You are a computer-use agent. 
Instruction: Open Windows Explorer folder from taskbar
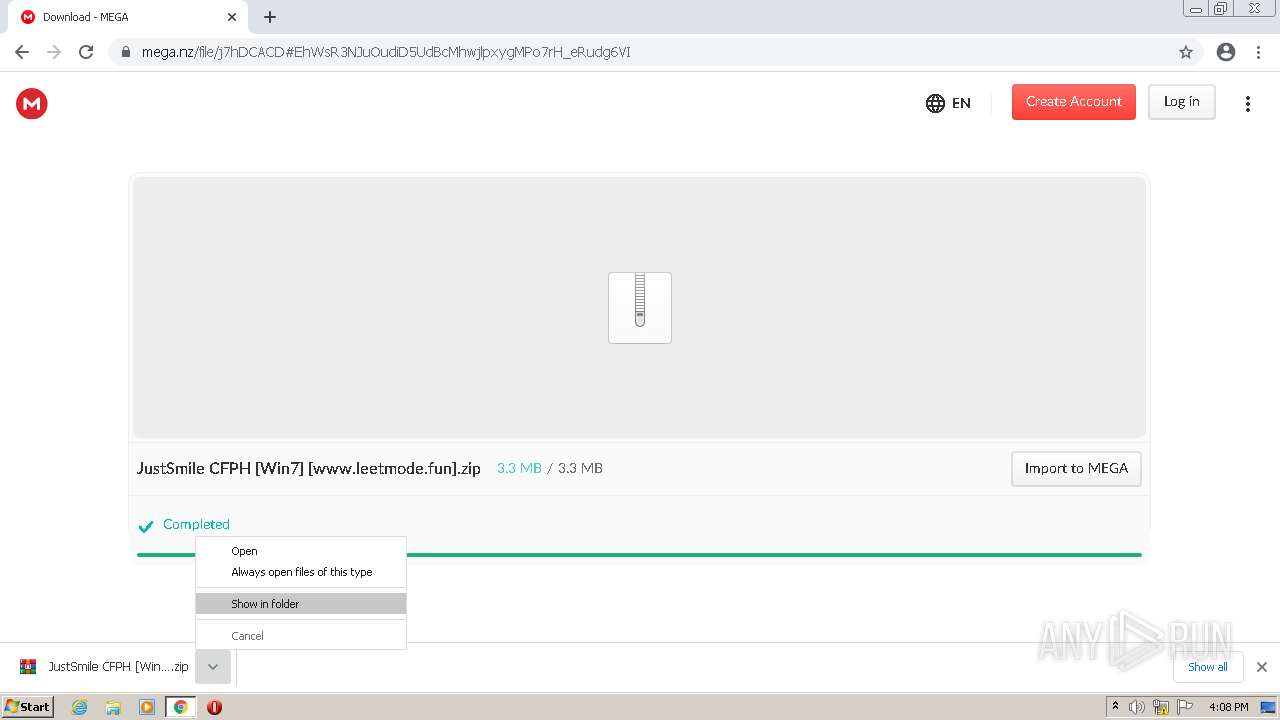pyautogui.click(x=113, y=707)
